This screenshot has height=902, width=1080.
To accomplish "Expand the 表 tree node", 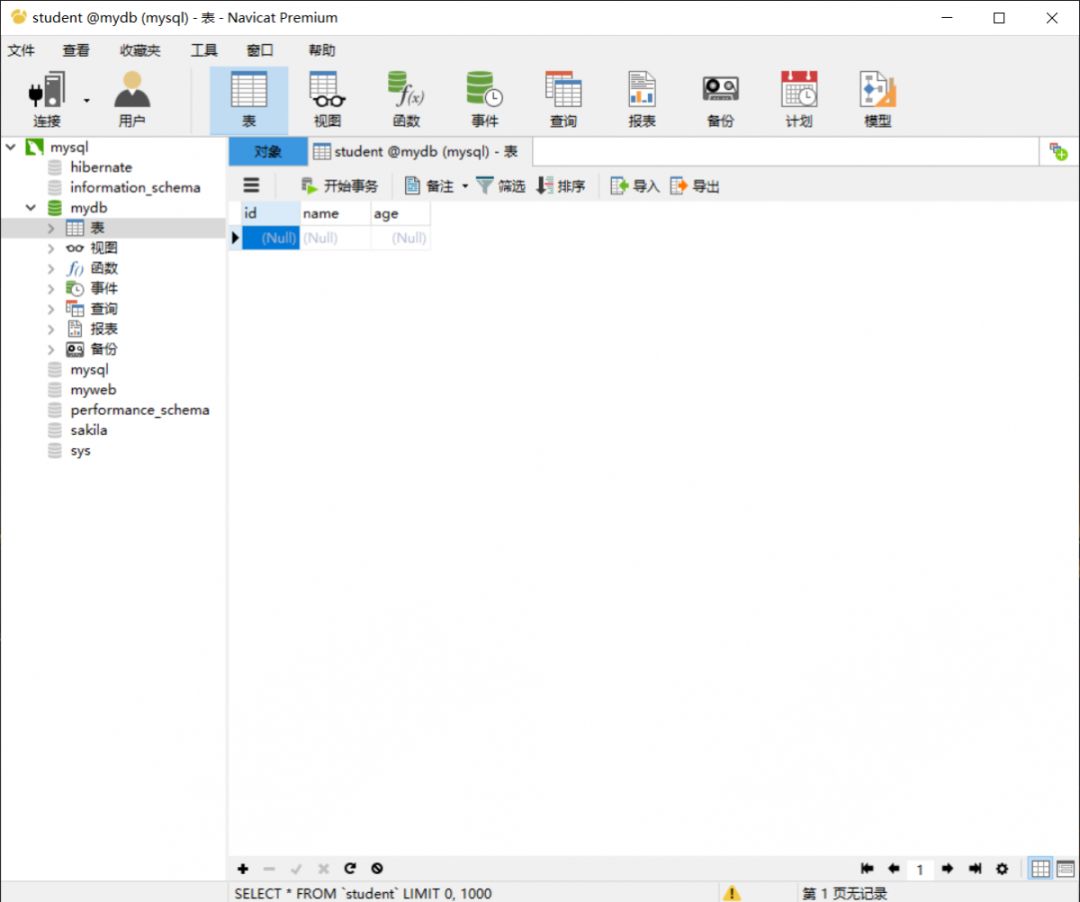I will click(51, 228).
